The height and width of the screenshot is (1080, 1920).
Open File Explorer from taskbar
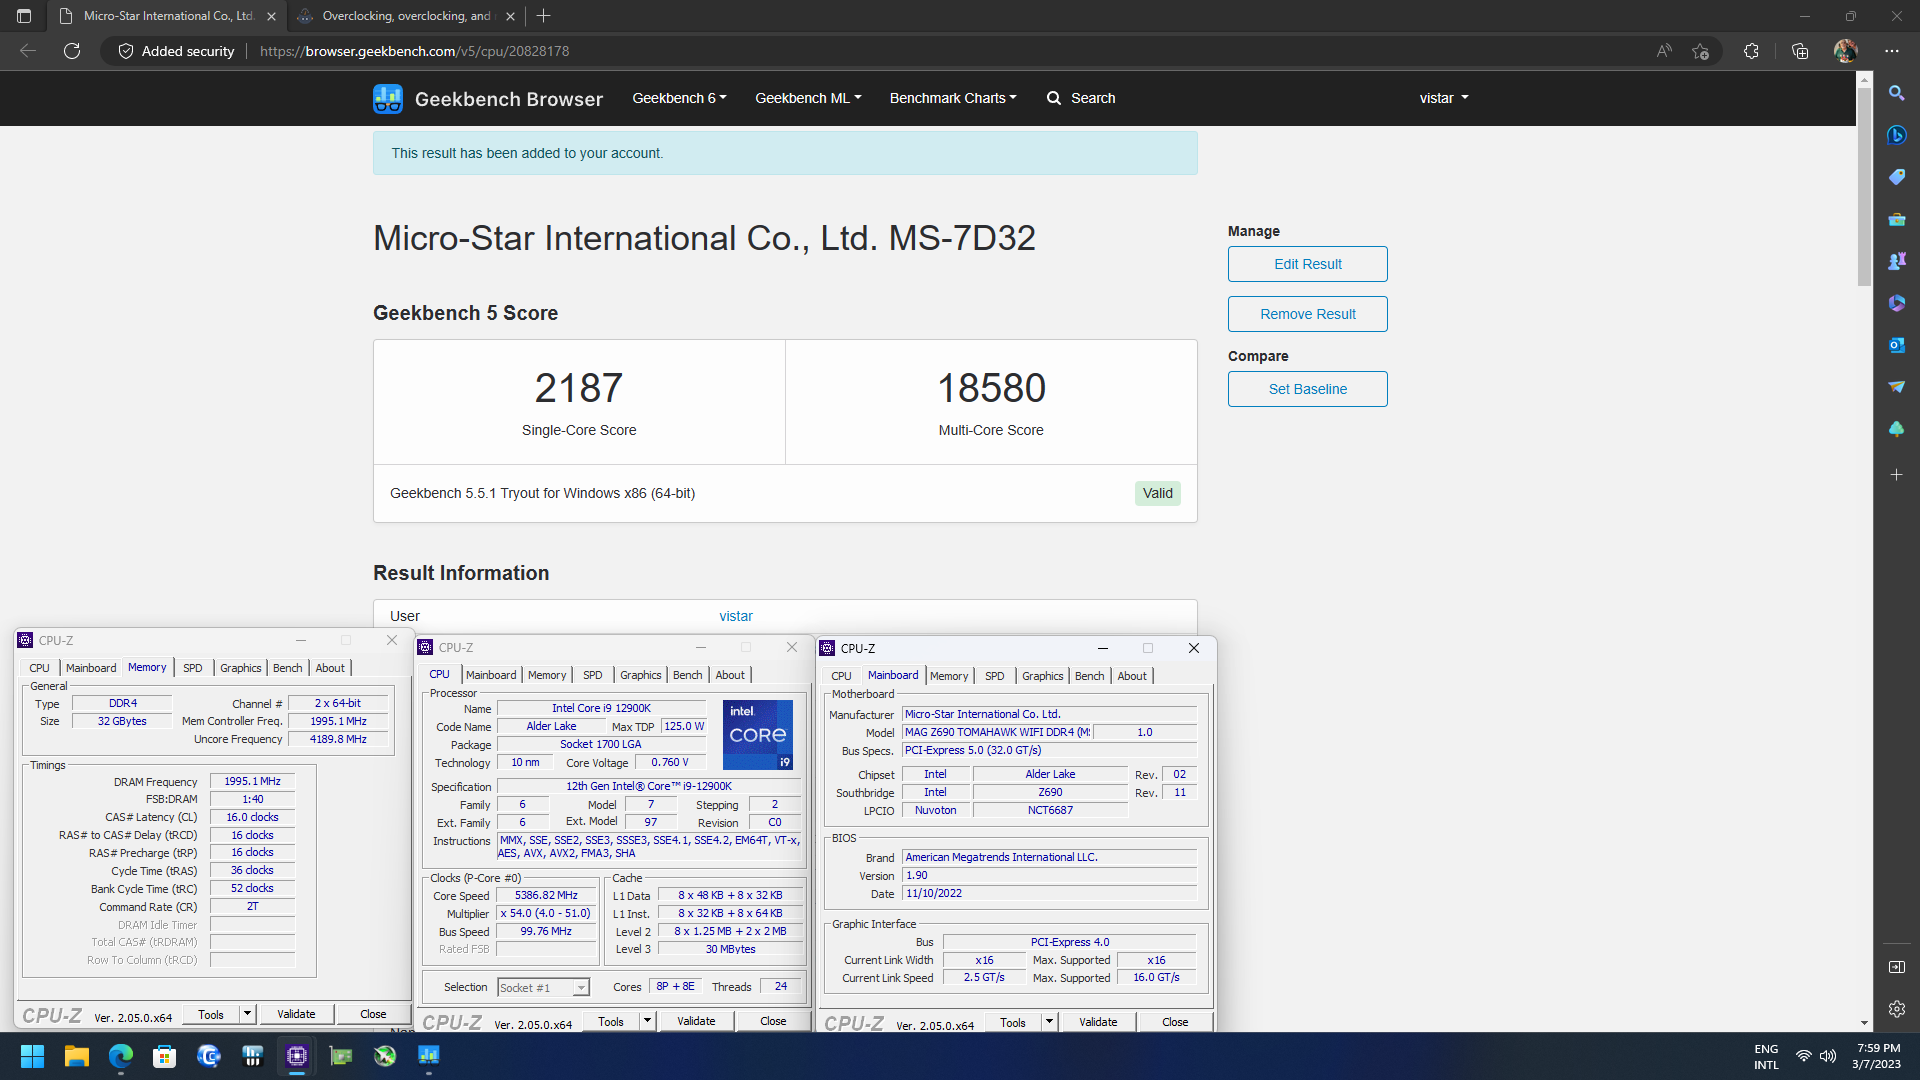[x=76, y=1056]
